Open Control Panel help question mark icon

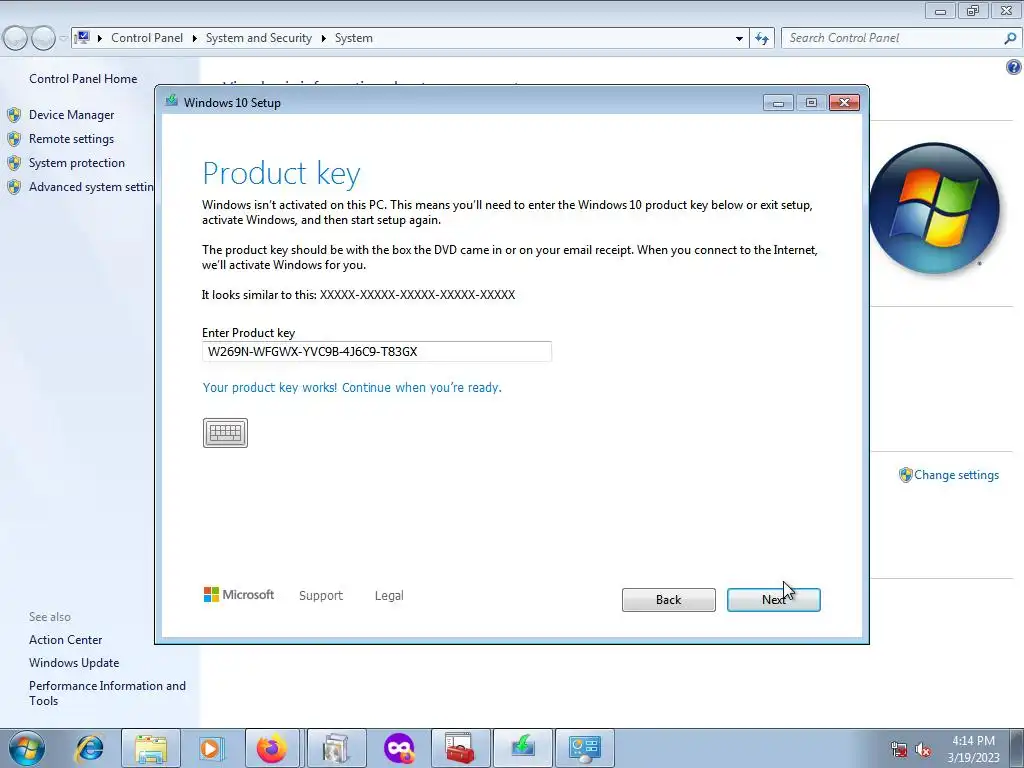click(x=1013, y=67)
